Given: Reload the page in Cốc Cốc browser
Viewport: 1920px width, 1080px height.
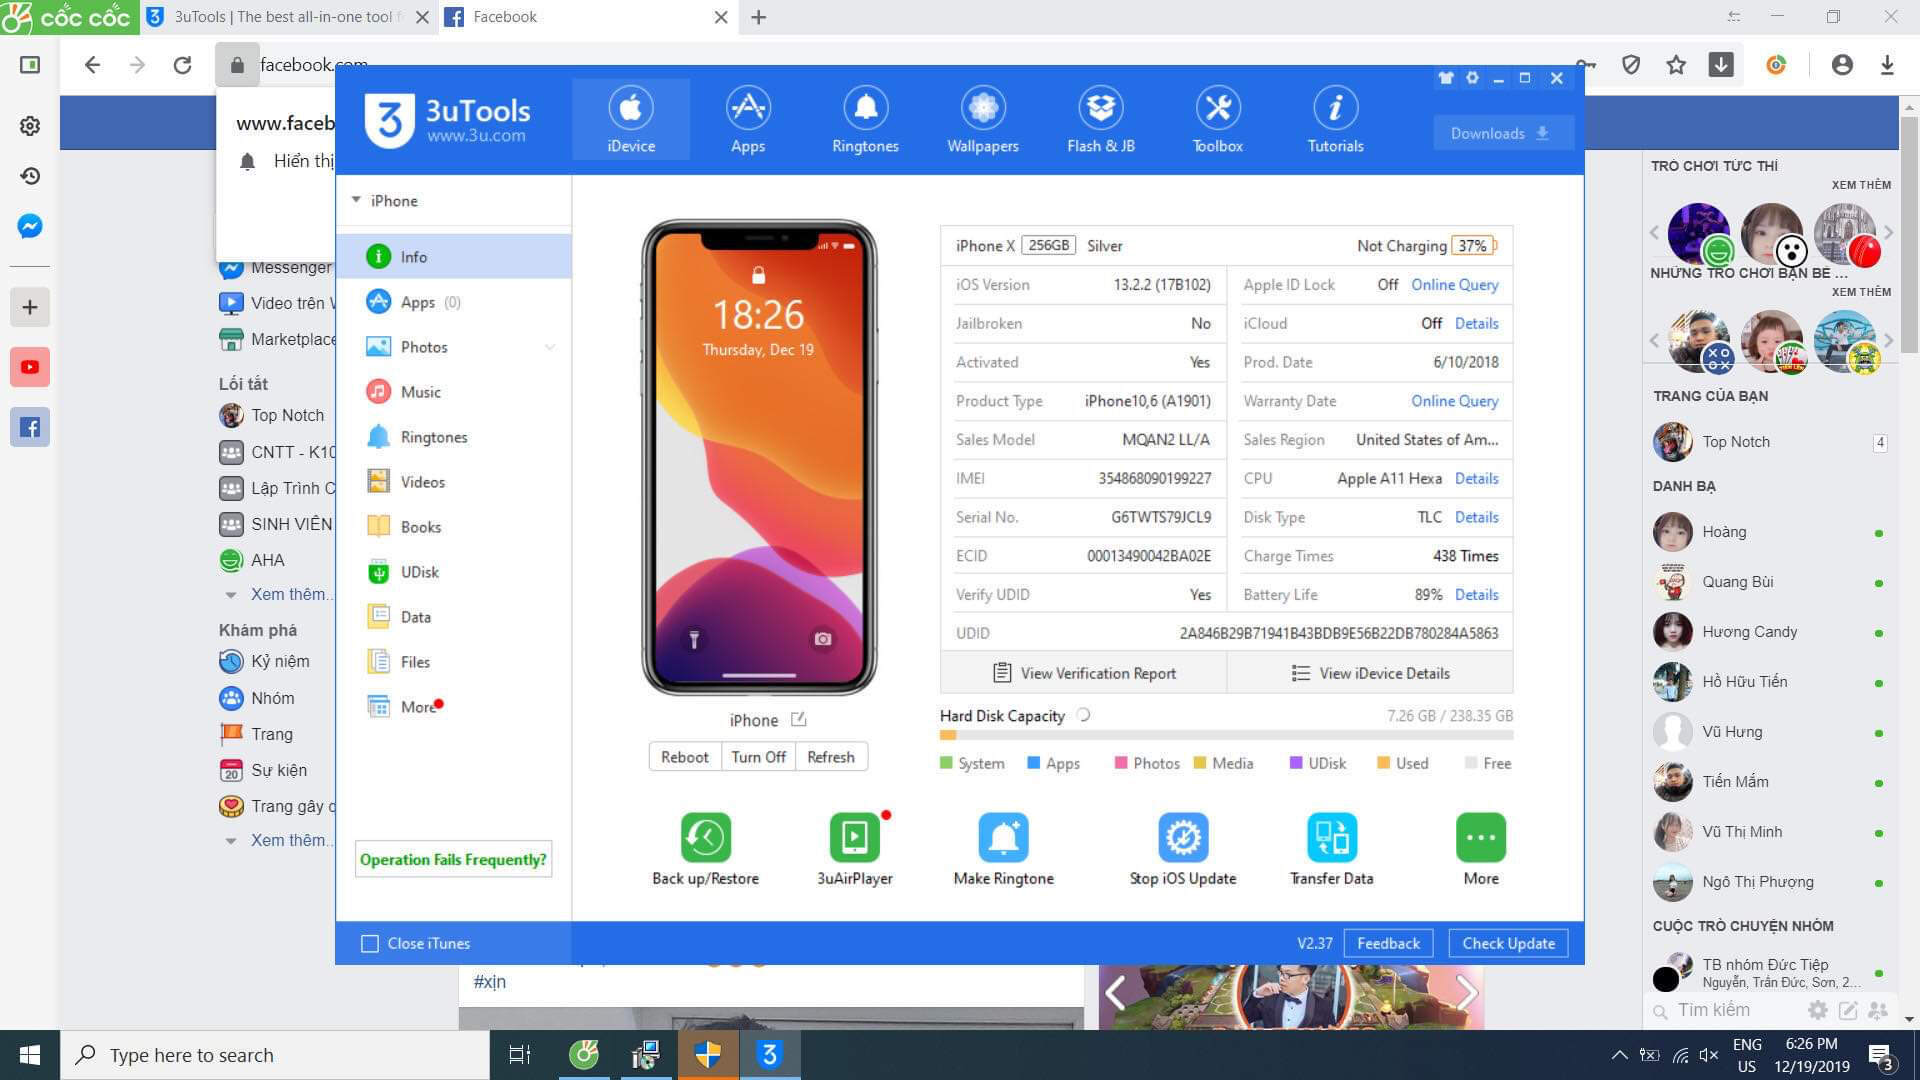Looking at the screenshot, I should point(182,65).
